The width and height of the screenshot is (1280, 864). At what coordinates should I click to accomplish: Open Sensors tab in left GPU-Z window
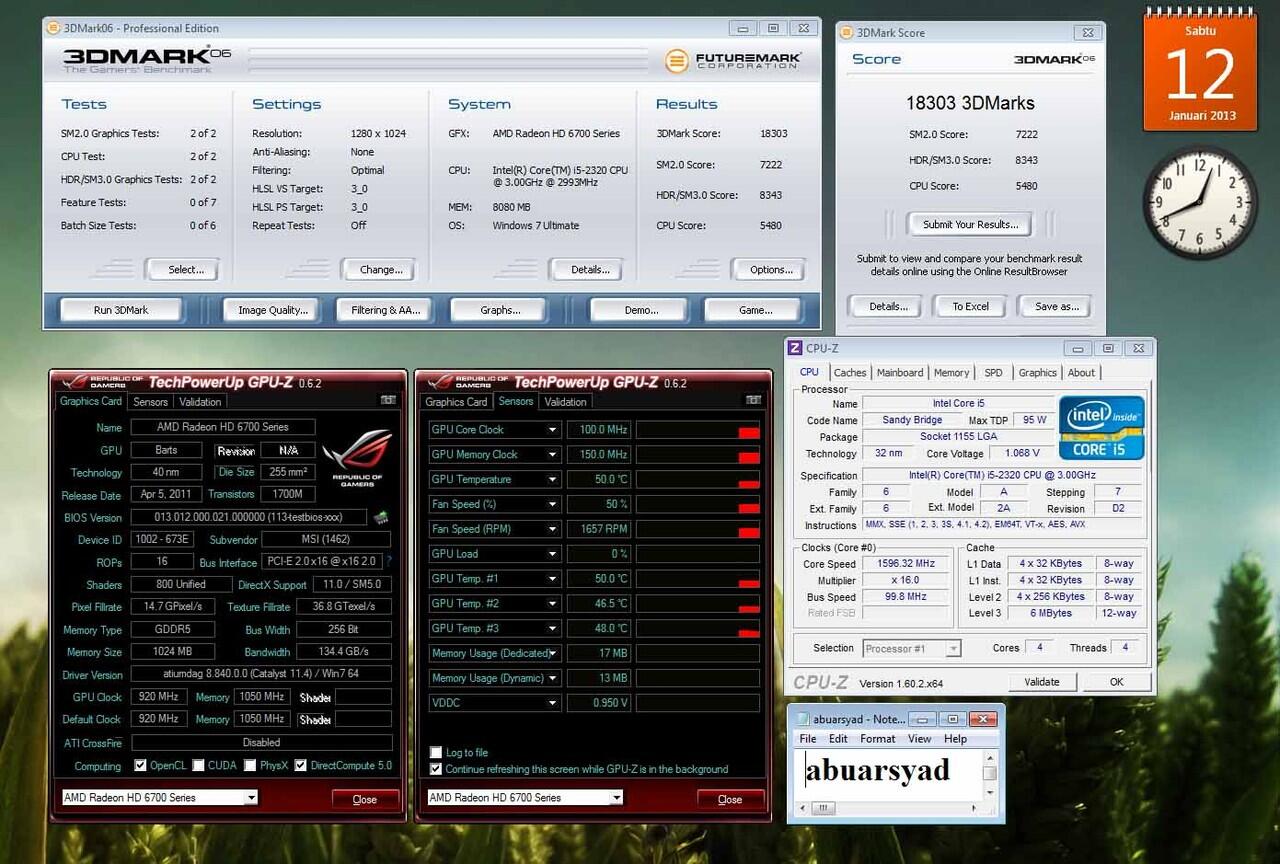[x=150, y=402]
